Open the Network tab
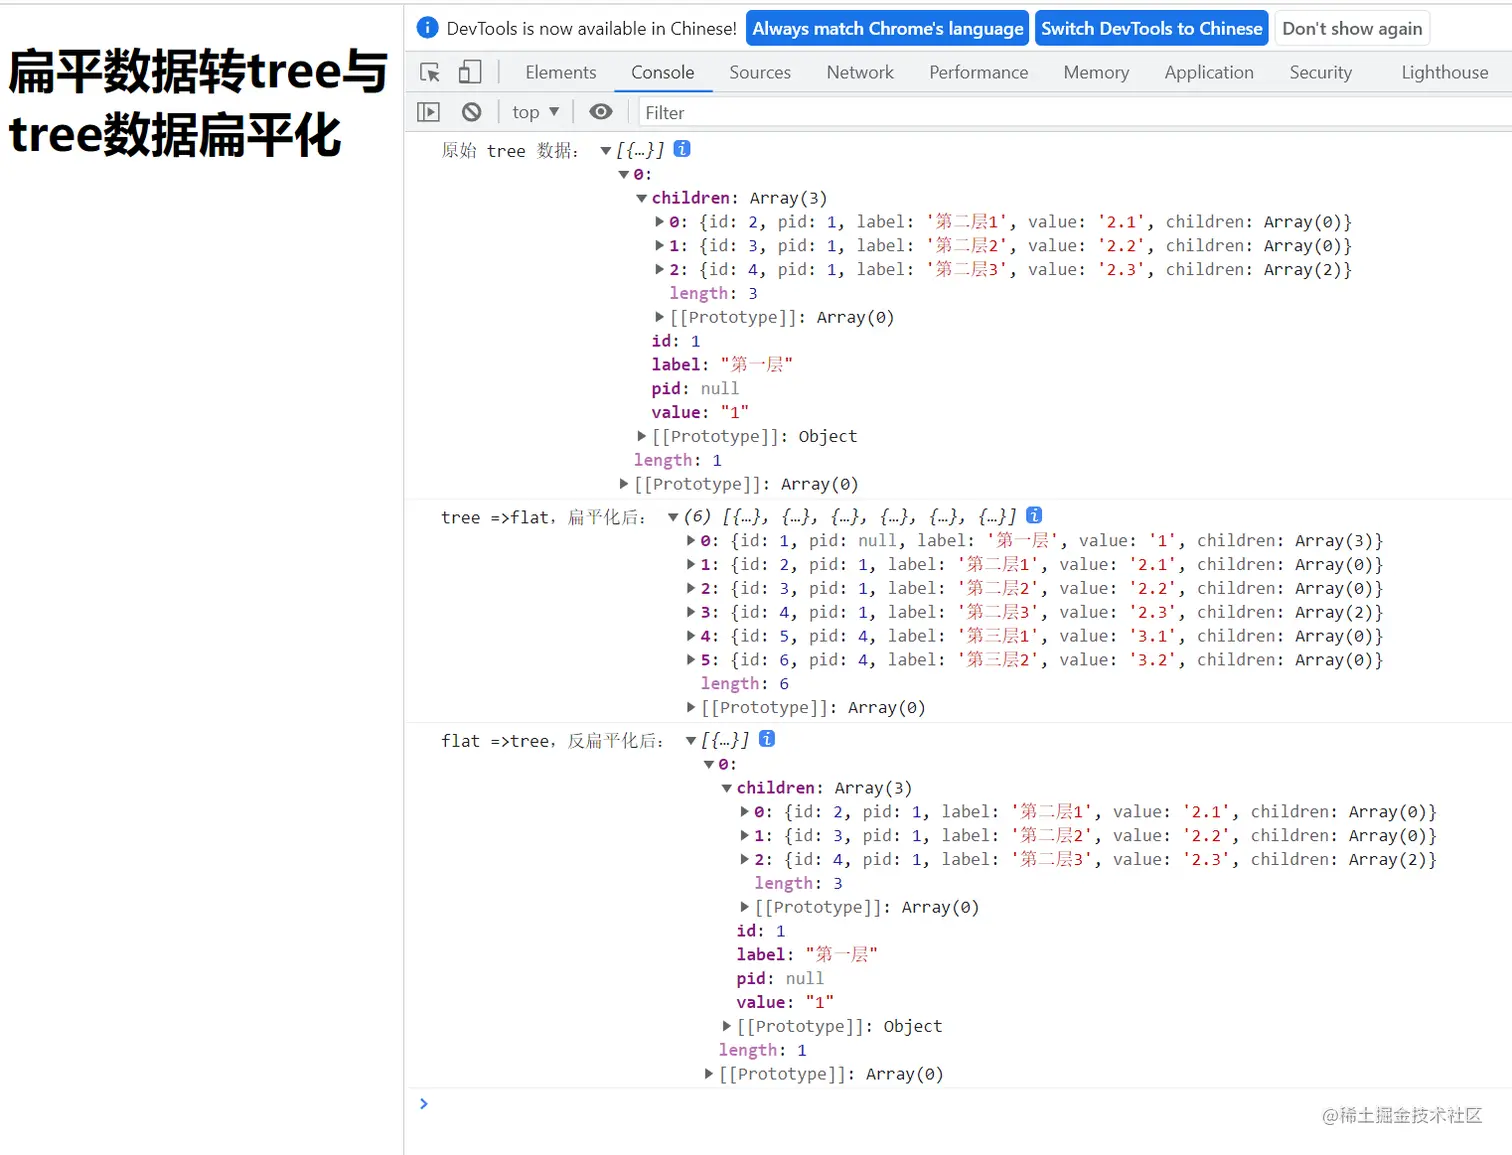Viewport: 1512px width, 1155px height. [x=860, y=72]
